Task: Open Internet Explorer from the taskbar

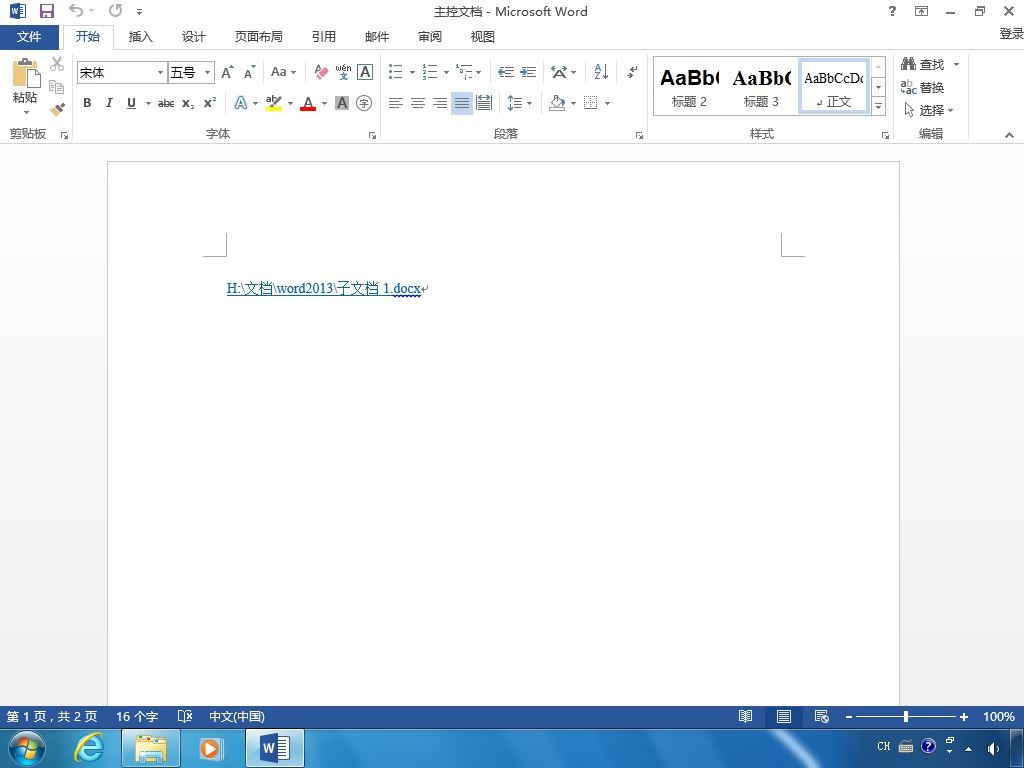Action: pyautogui.click(x=89, y=748)
